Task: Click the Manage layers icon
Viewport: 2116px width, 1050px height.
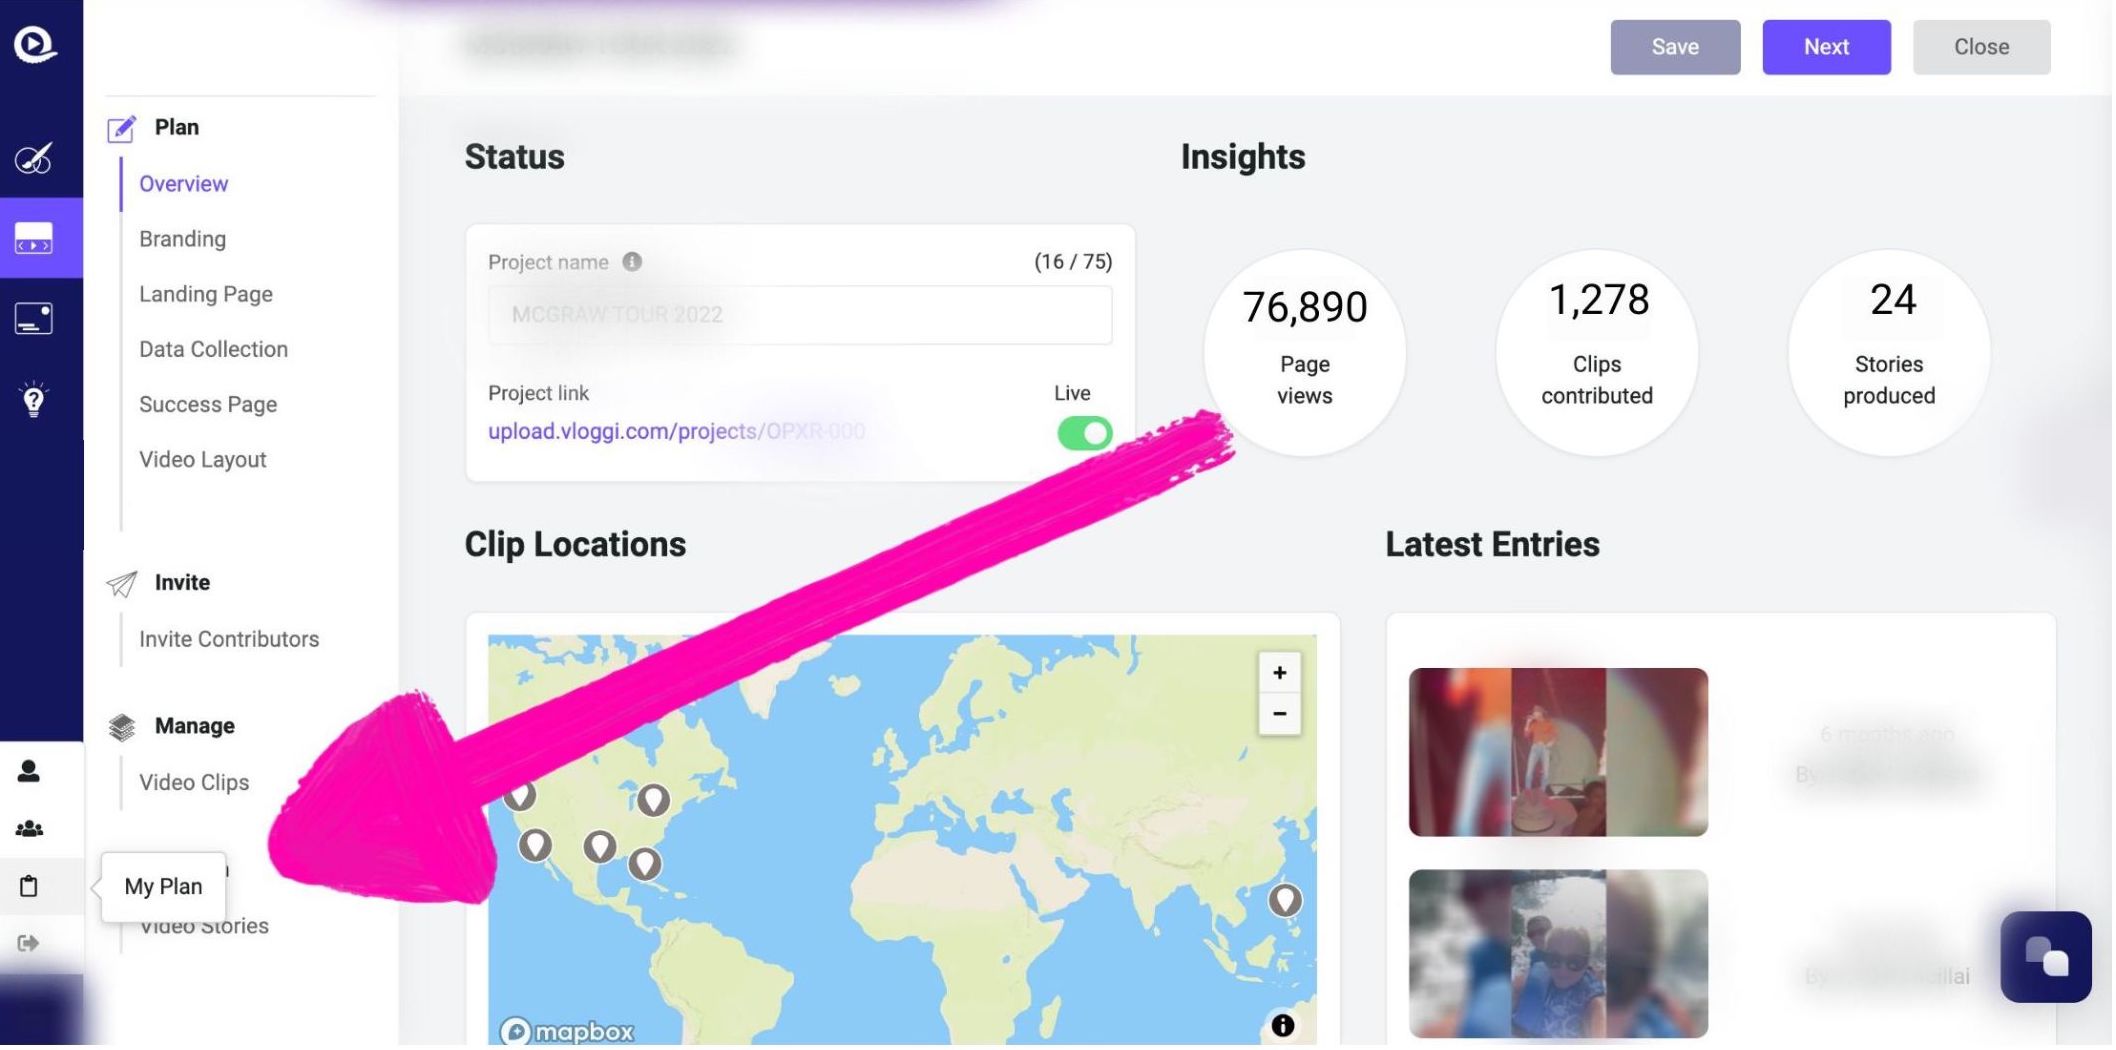Action: (122, 727)
